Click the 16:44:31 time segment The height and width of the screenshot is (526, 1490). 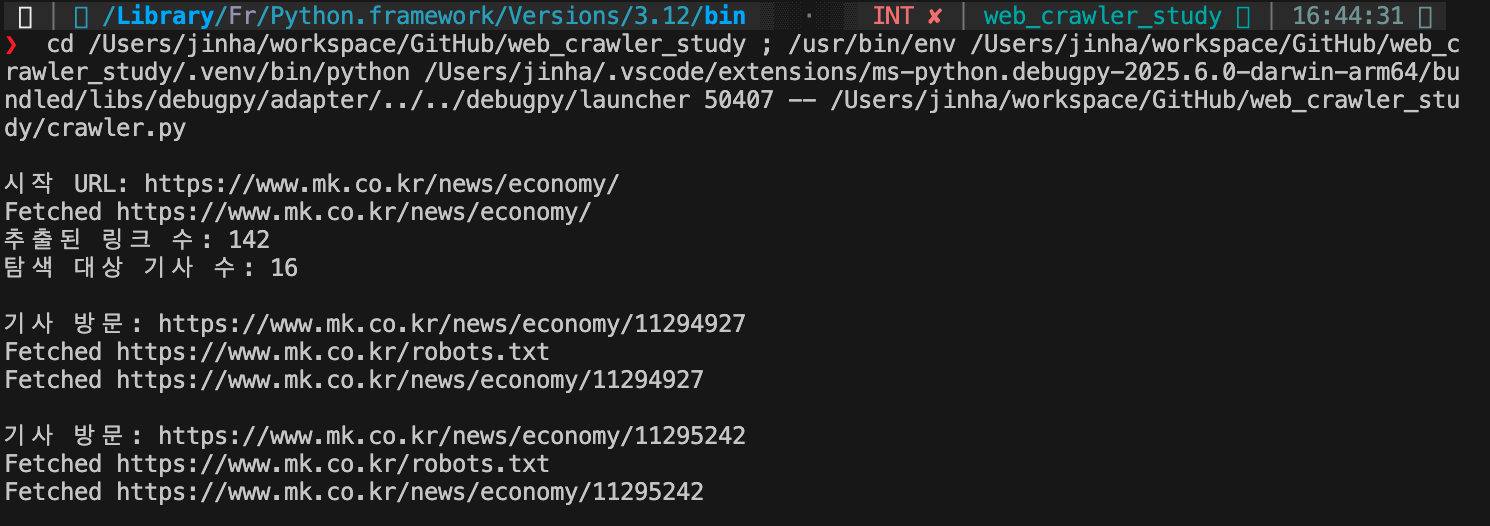click(1347, 16)
